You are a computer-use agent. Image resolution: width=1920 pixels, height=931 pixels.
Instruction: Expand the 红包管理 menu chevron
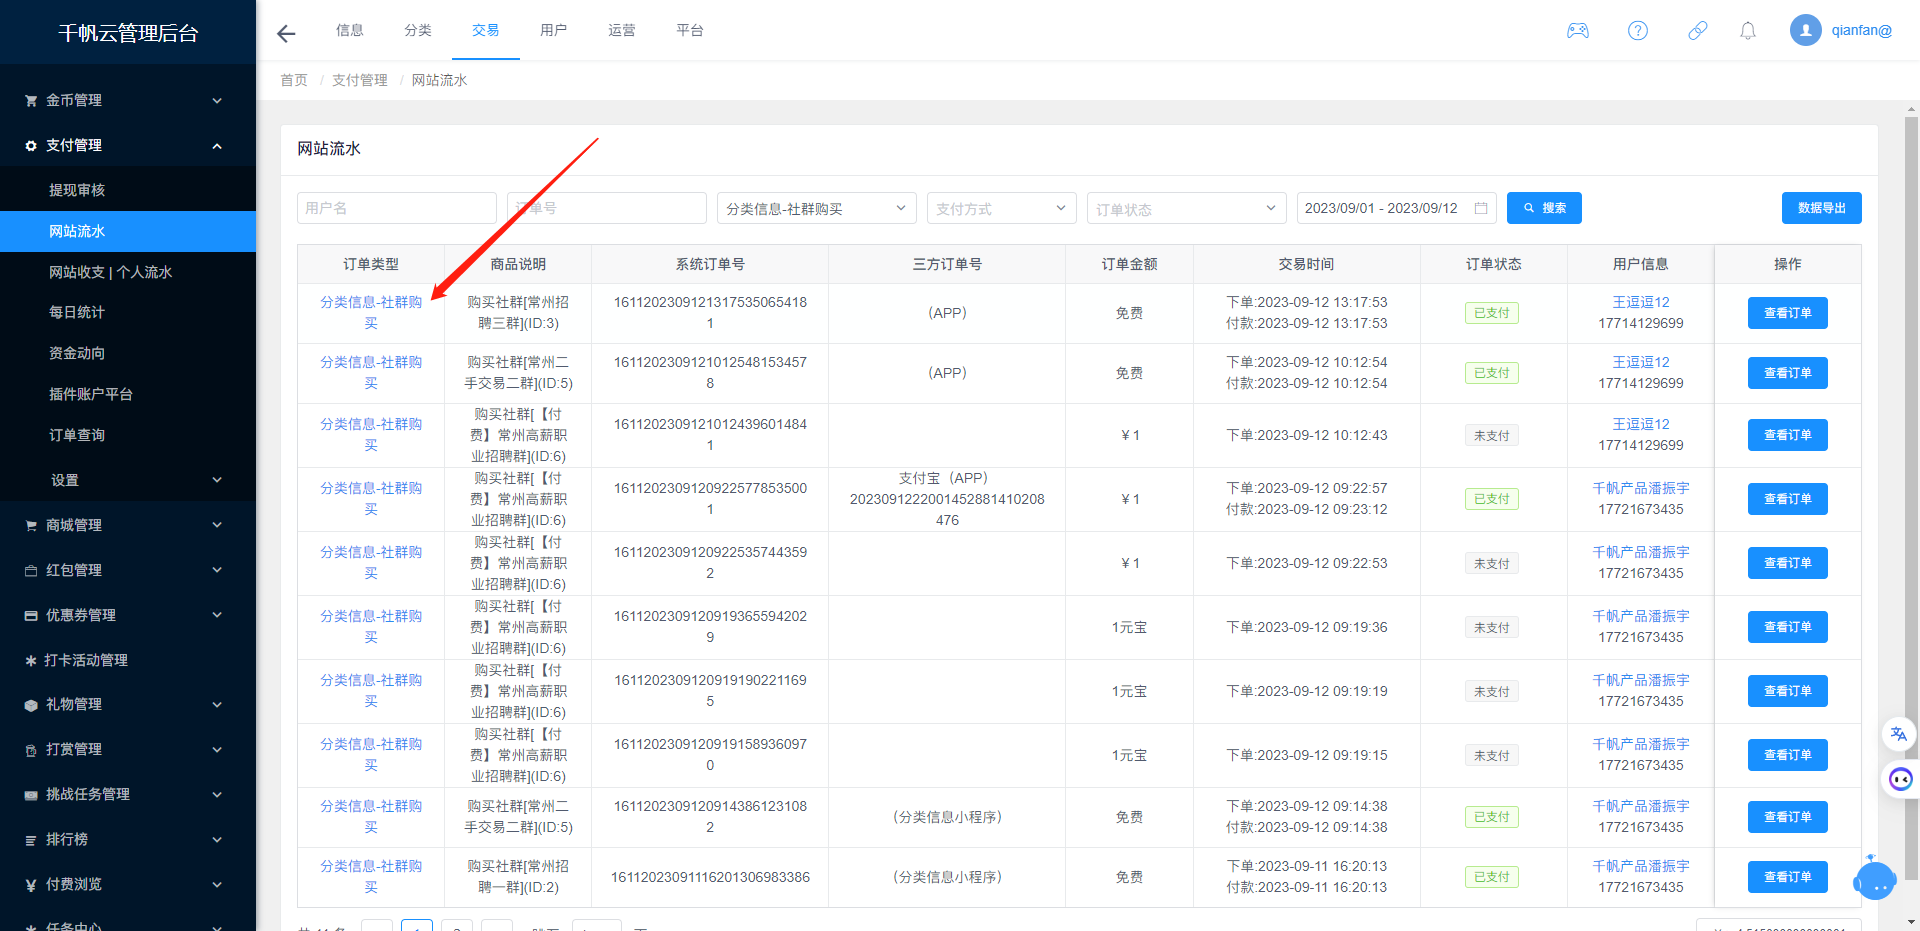tap(217, 570)
